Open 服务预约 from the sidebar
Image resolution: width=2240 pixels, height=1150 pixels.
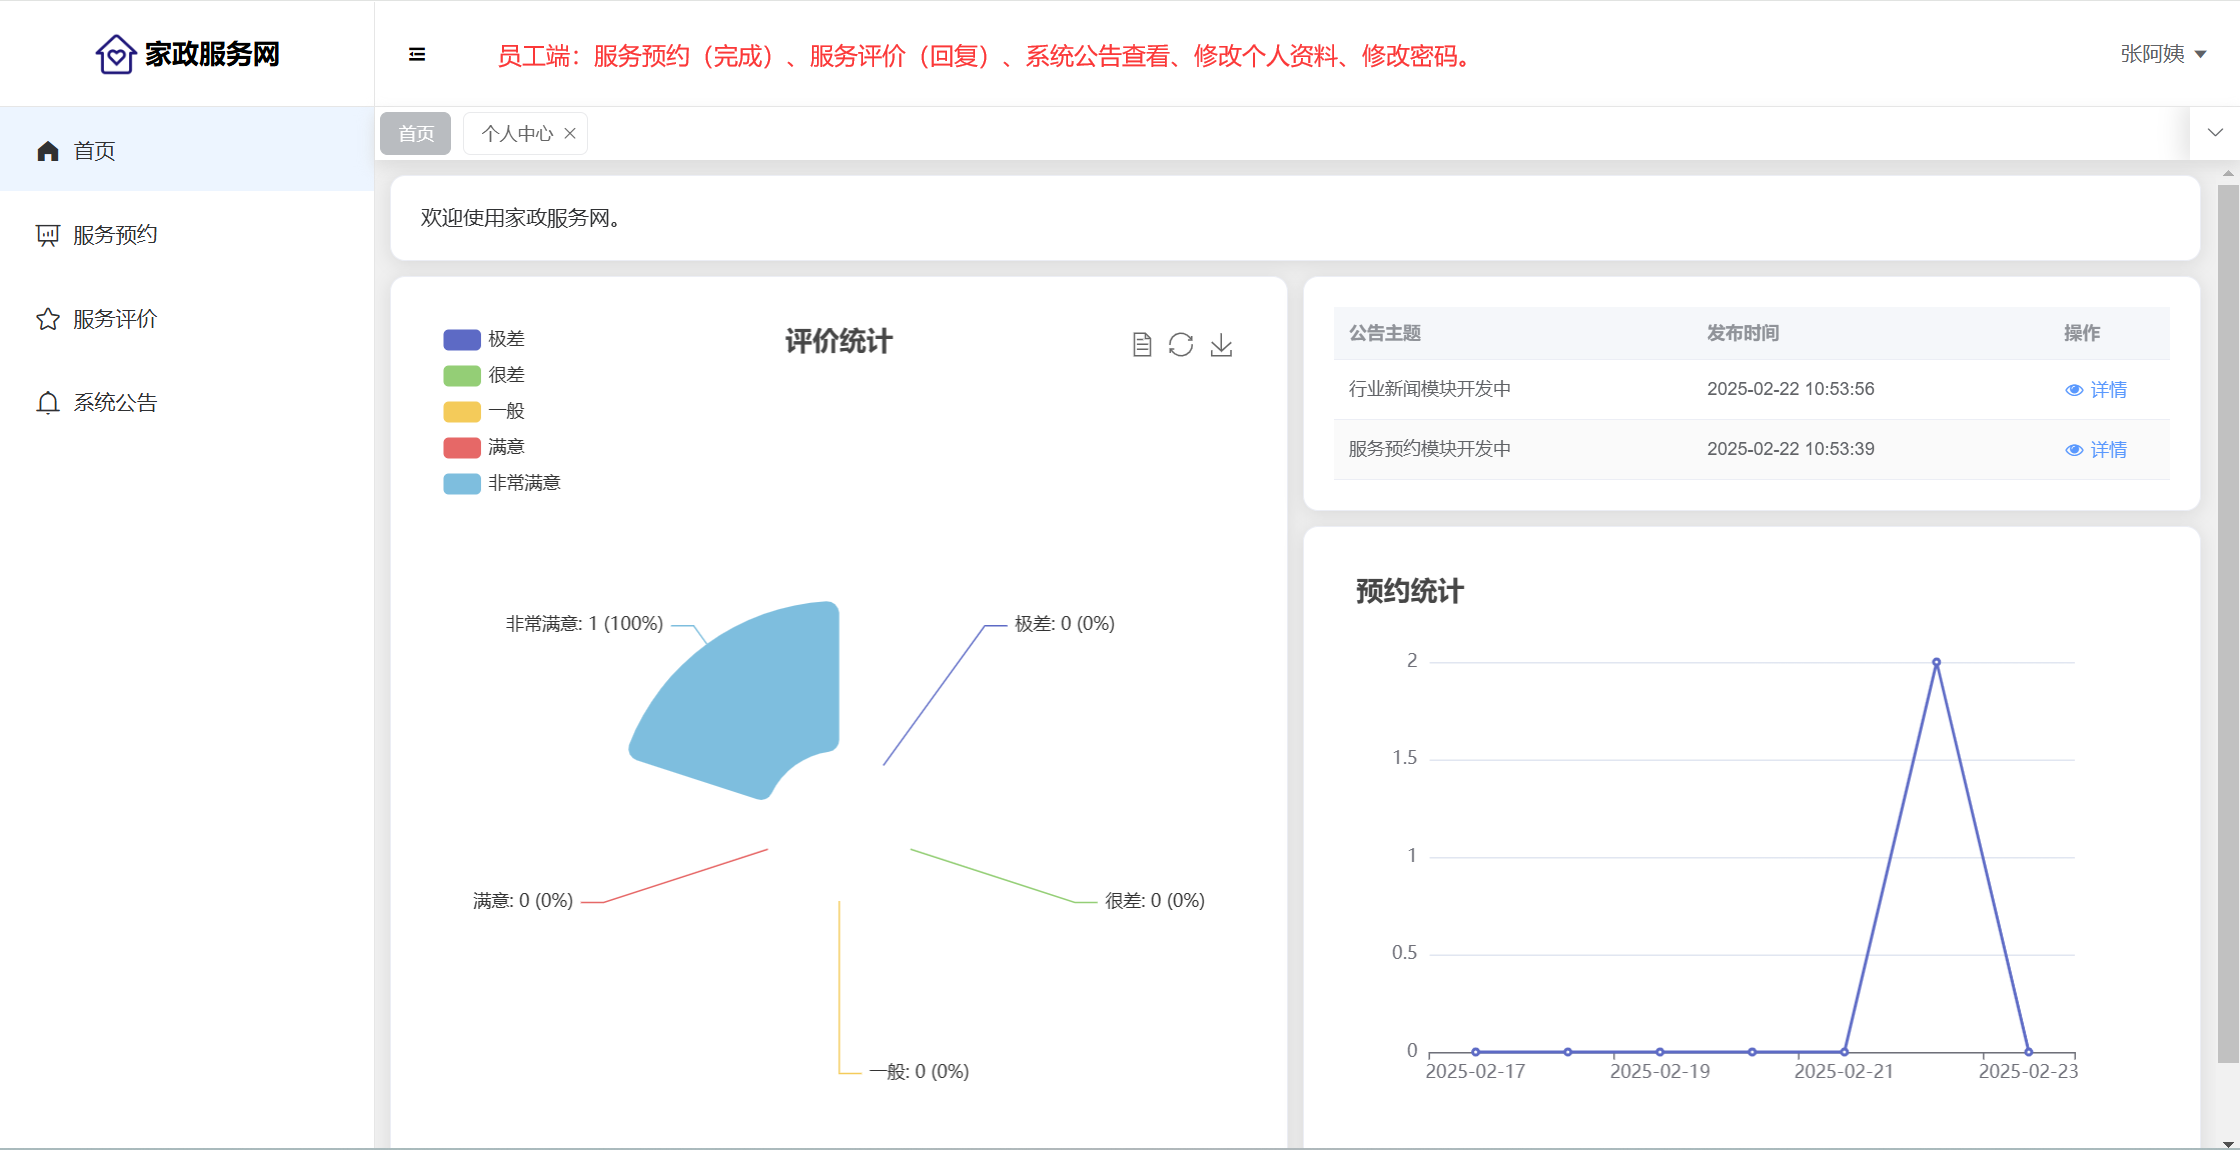(115, 235)
